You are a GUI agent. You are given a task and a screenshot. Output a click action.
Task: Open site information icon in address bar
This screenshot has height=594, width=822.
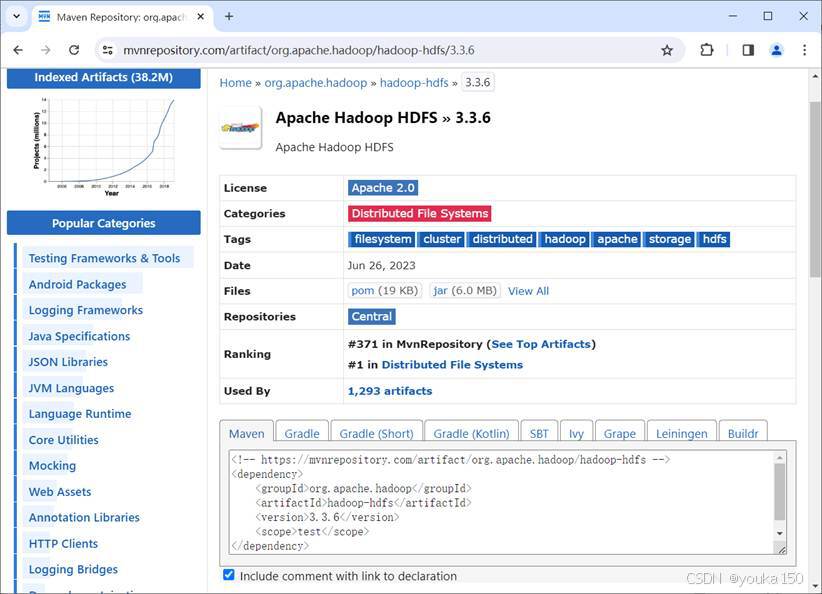(107, 50)
